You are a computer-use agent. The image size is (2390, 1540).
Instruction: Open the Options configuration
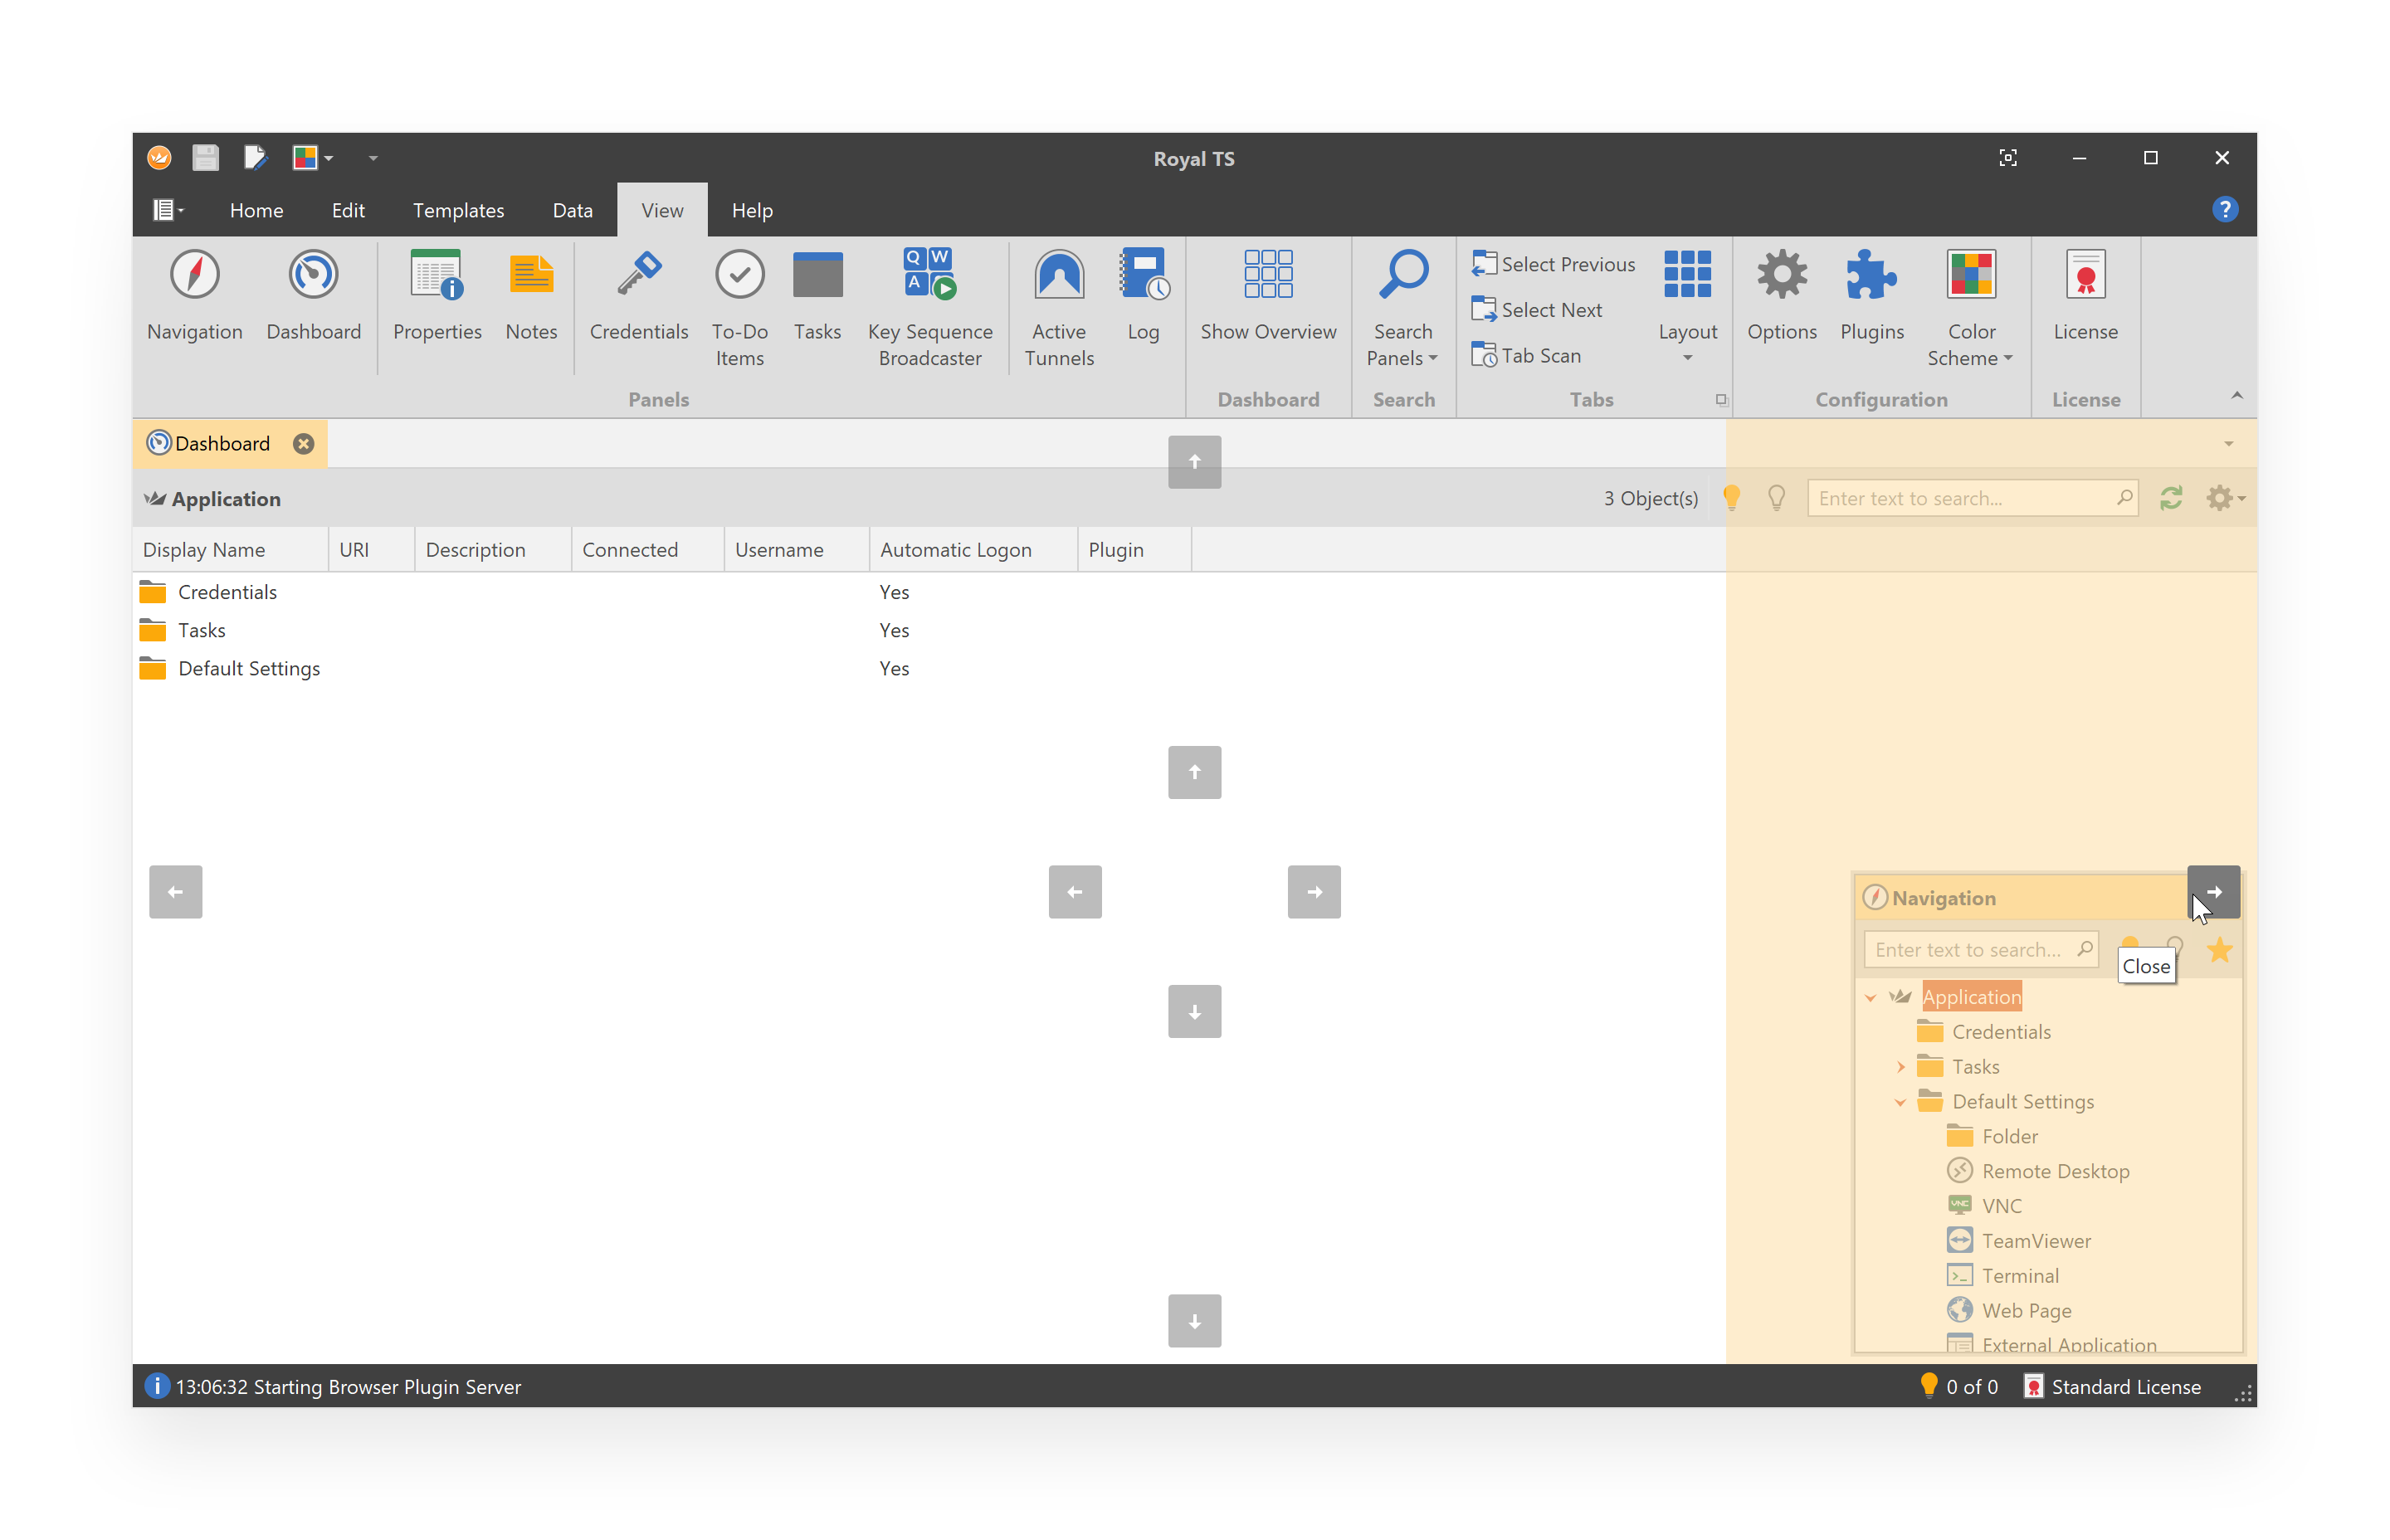1781,296
